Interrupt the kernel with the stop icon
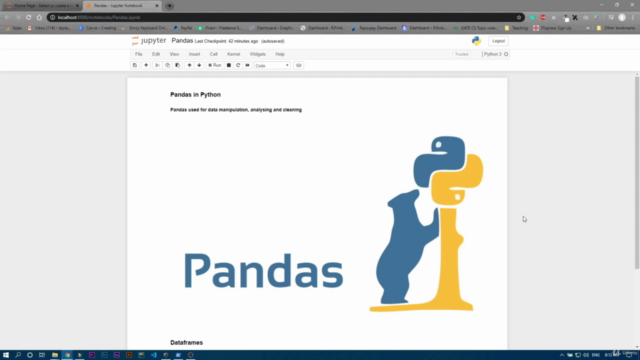 (x=229, y=65)
